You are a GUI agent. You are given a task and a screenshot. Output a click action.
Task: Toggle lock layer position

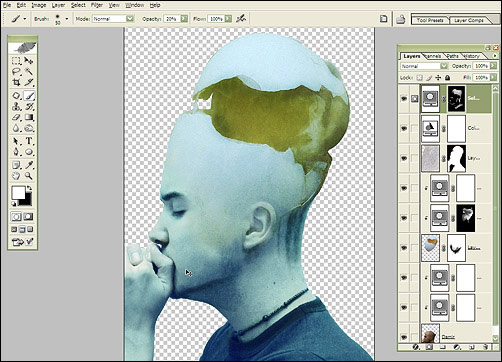coord(438,77)
